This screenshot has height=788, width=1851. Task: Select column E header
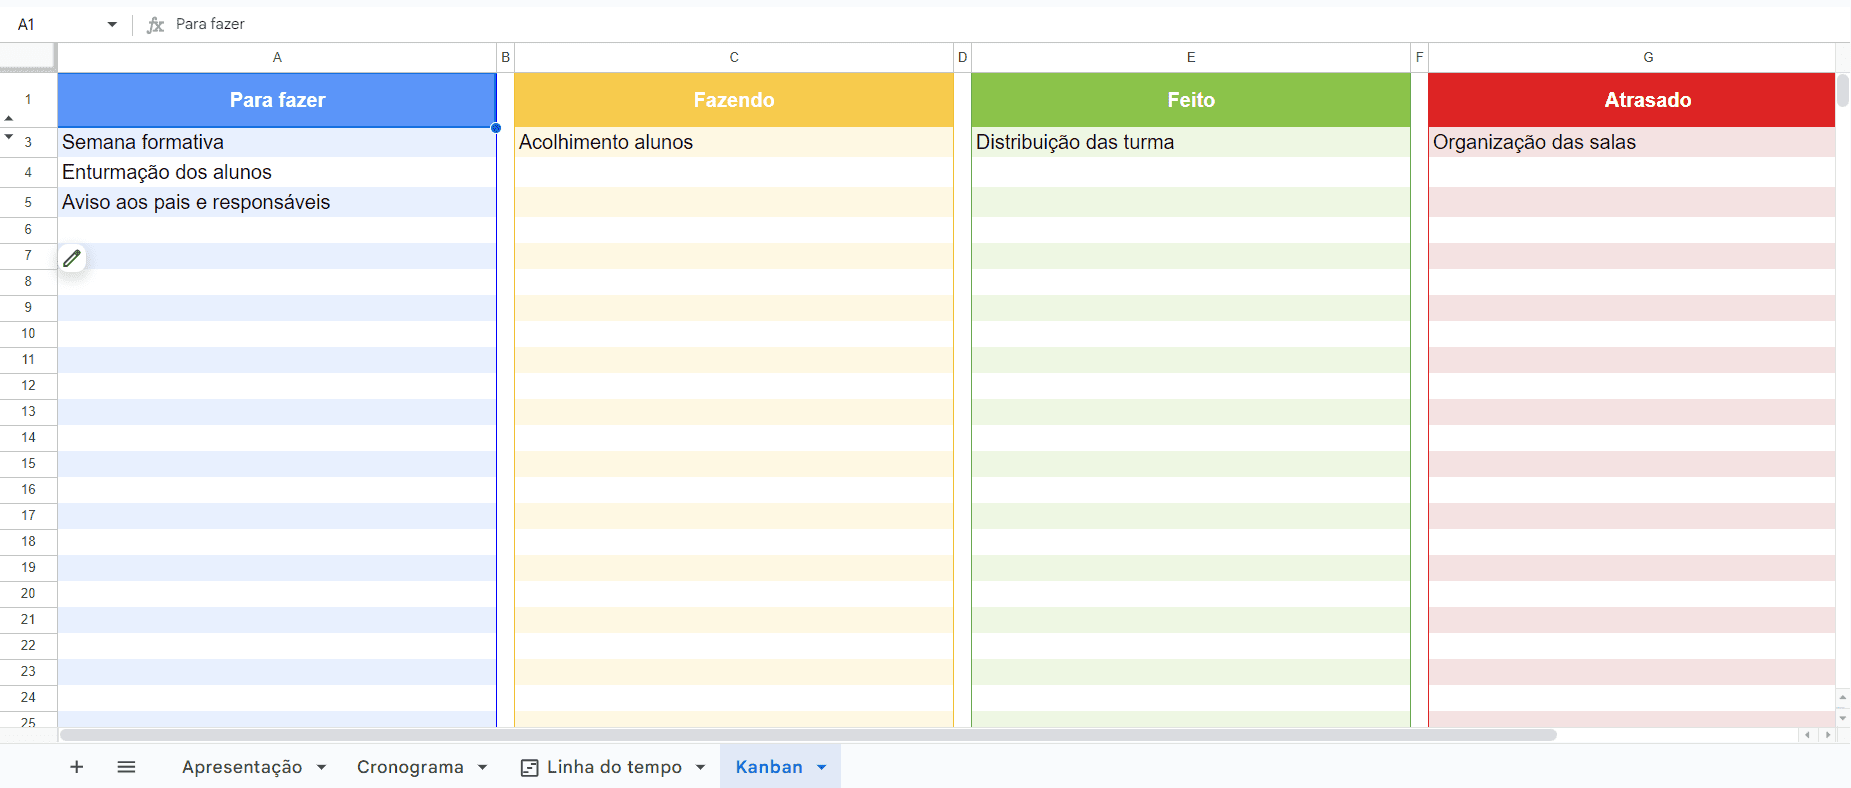1190,58
